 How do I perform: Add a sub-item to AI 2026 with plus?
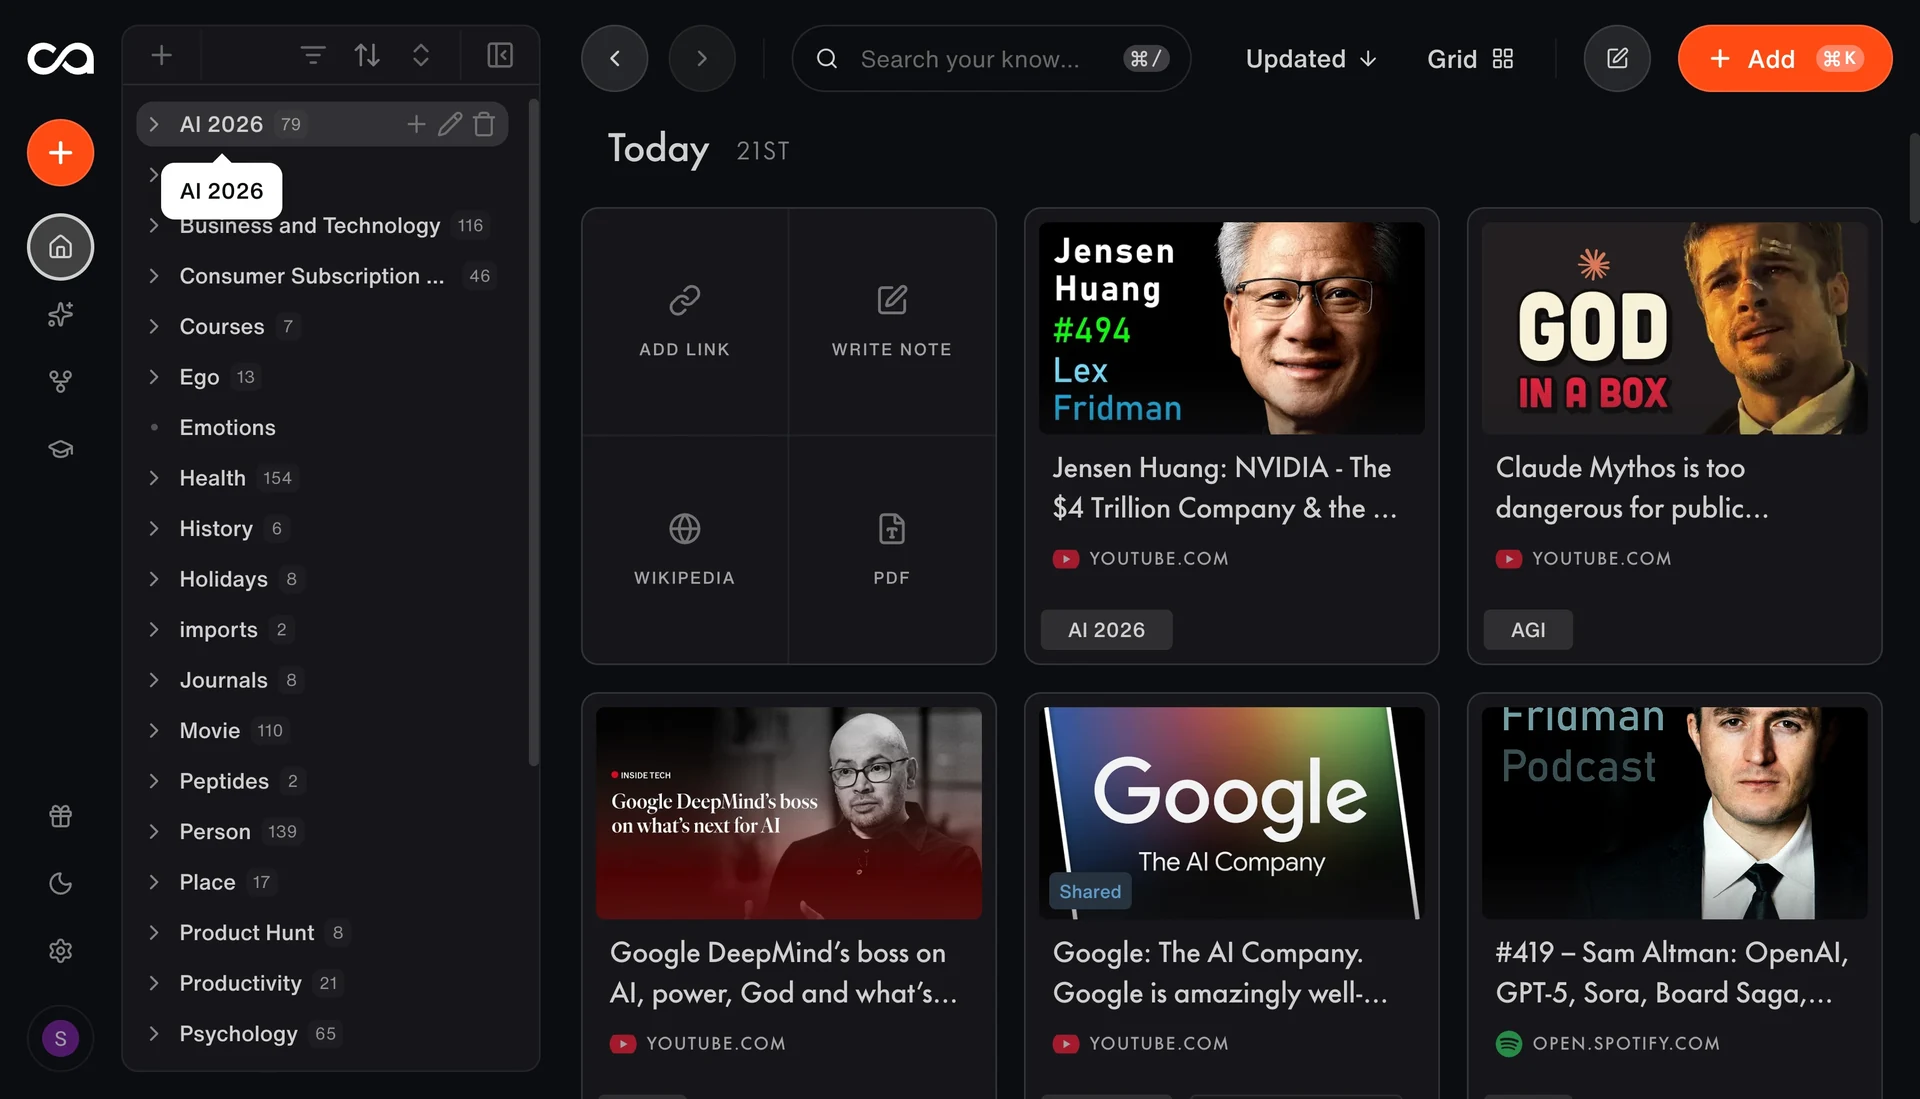[417, 124]
